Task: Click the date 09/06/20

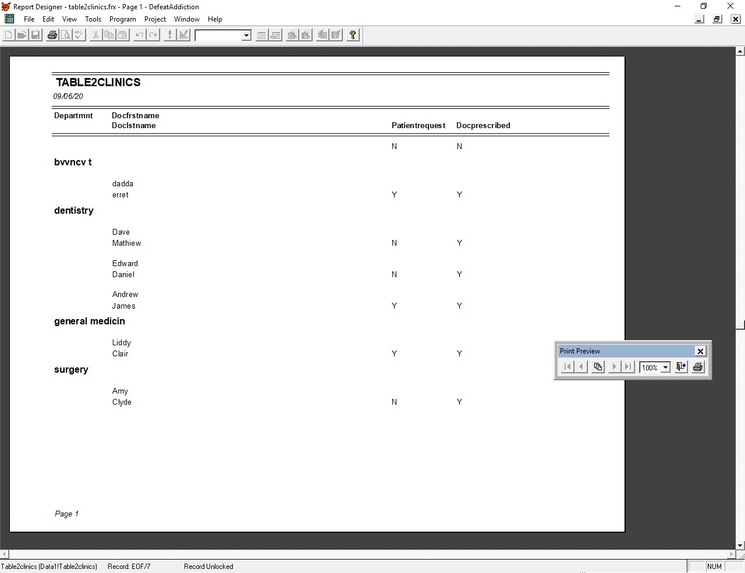Action: 68,96
